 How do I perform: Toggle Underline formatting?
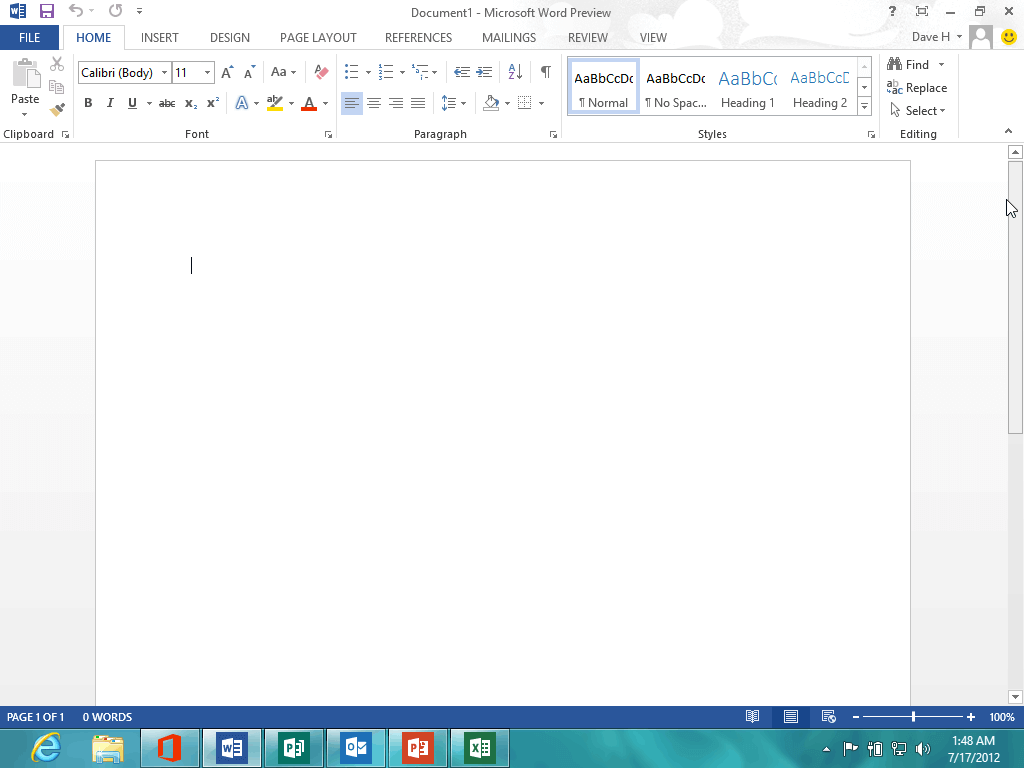tap(132, 103)
